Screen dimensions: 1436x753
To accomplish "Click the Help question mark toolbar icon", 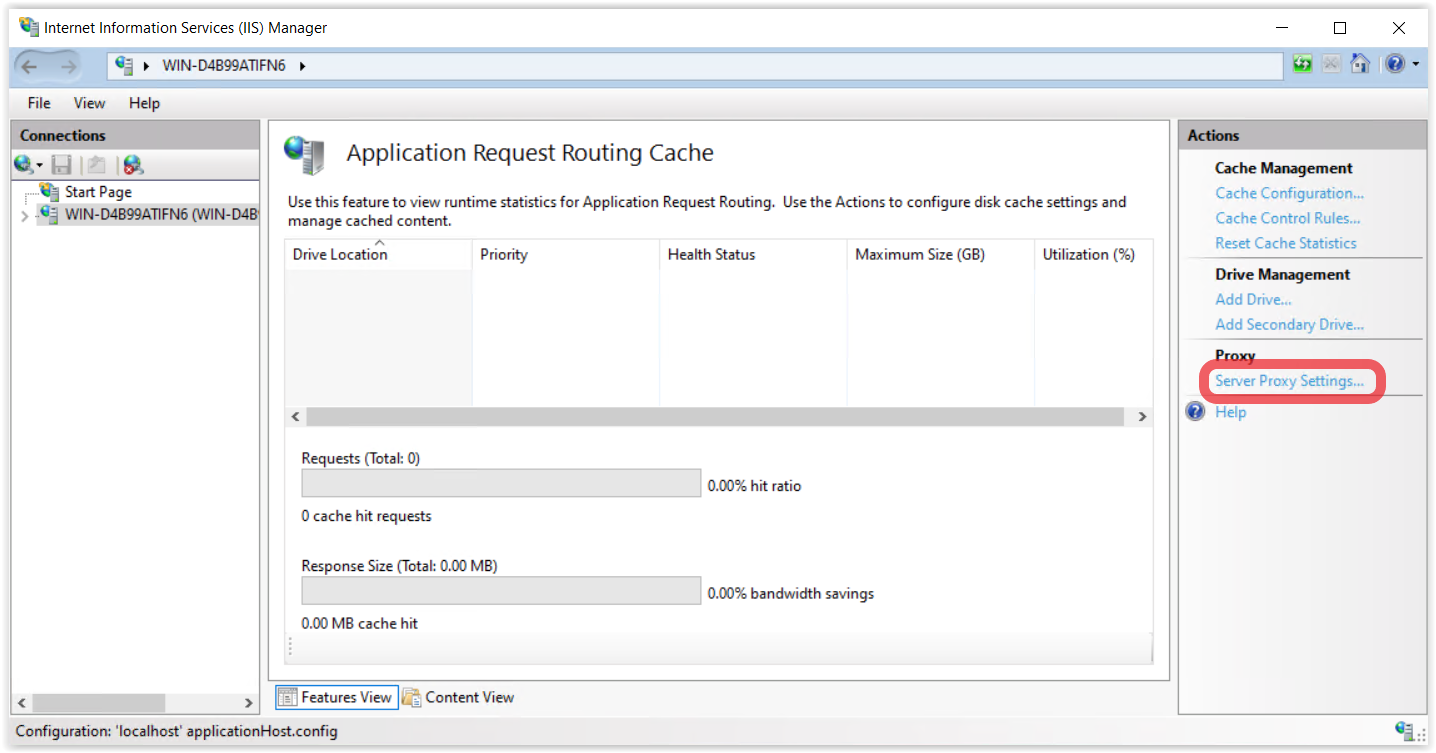I will pos(1395,64).
